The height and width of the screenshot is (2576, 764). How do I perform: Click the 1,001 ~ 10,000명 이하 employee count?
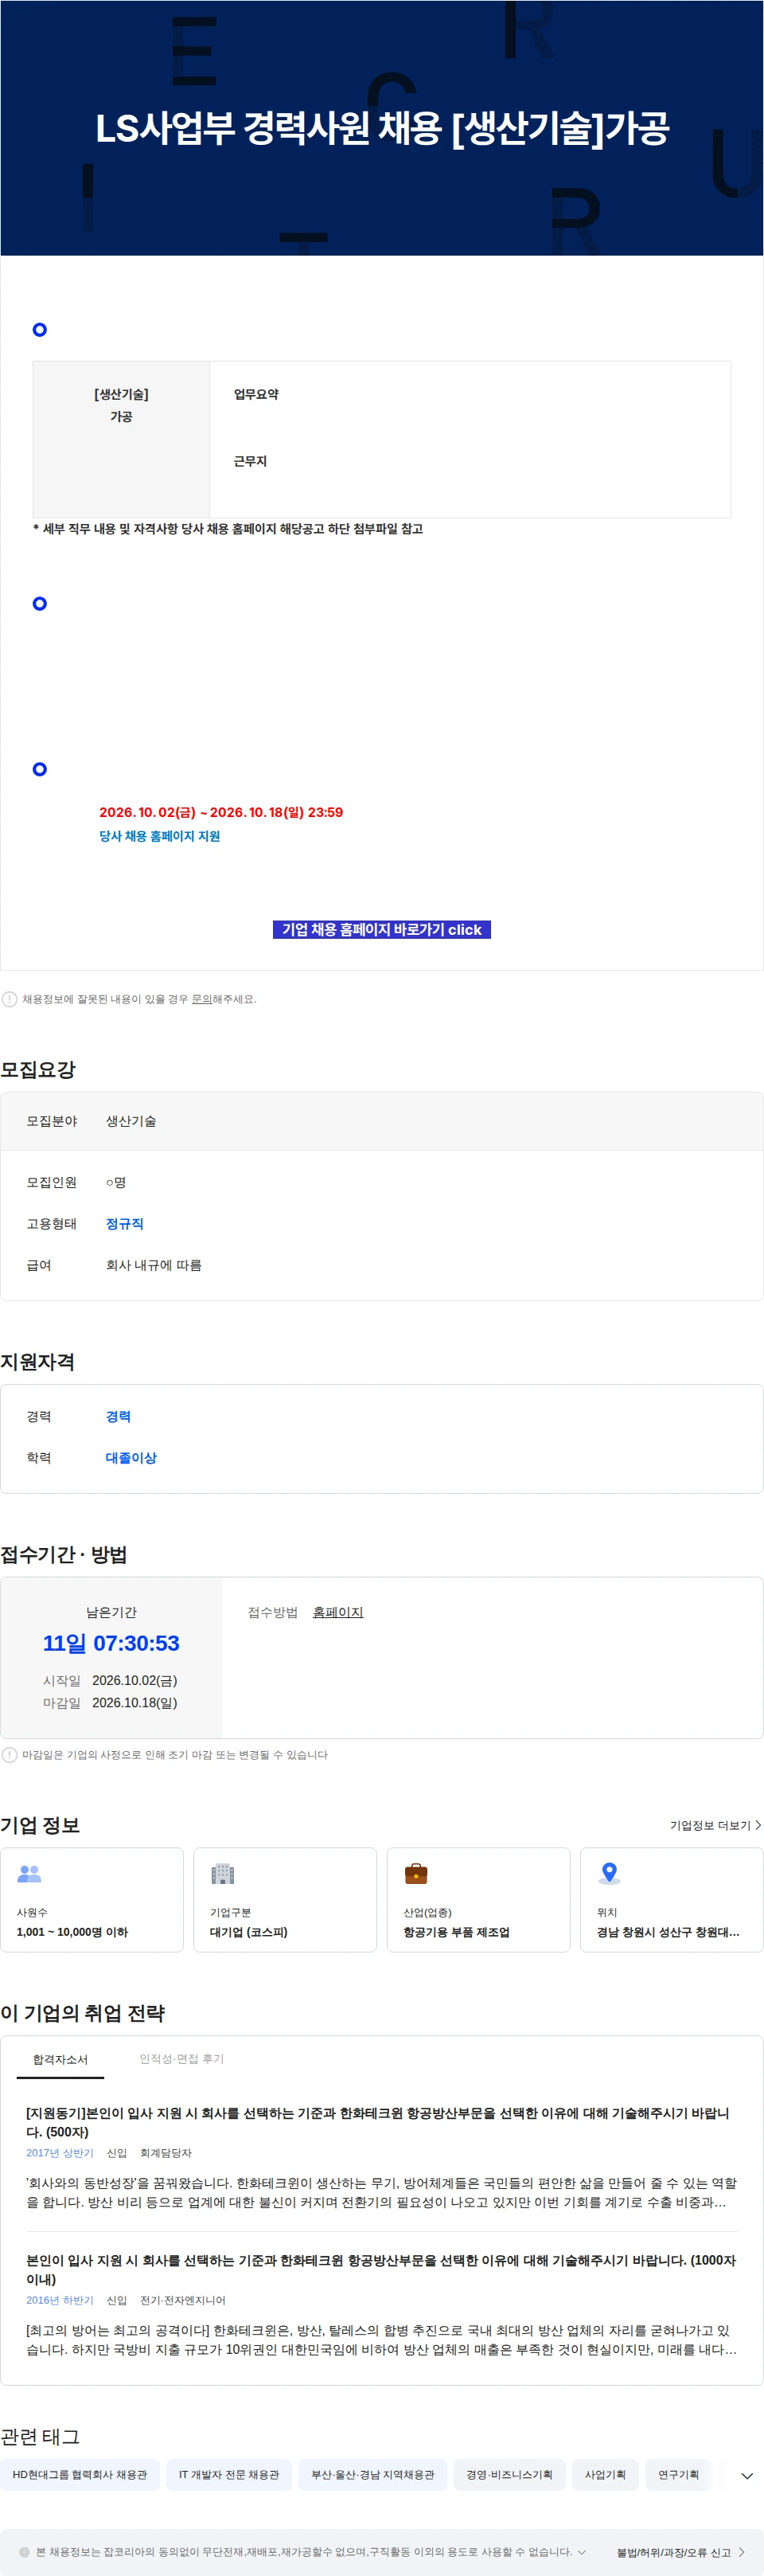tap(72, 1932)
